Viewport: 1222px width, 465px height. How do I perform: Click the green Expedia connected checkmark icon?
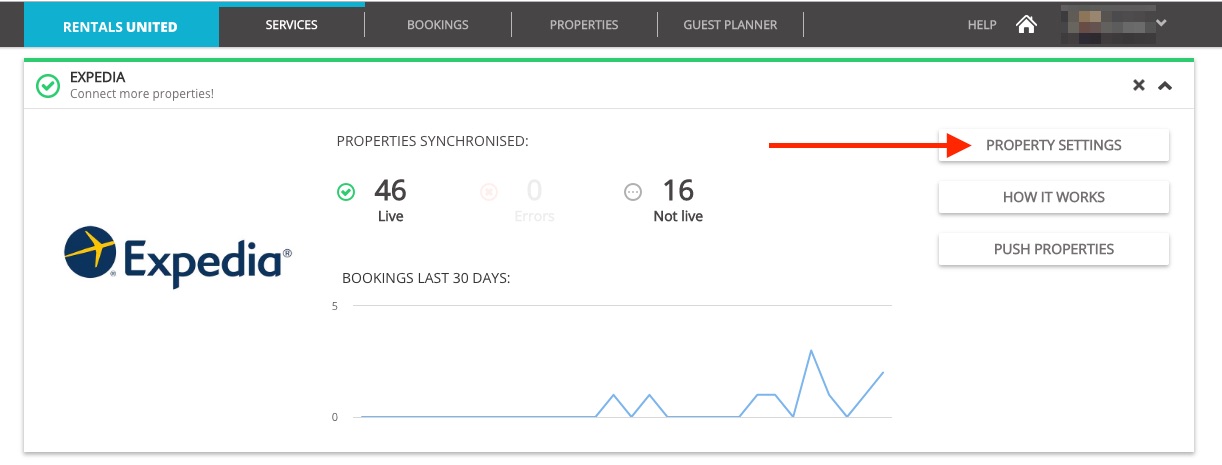[48, 86]
